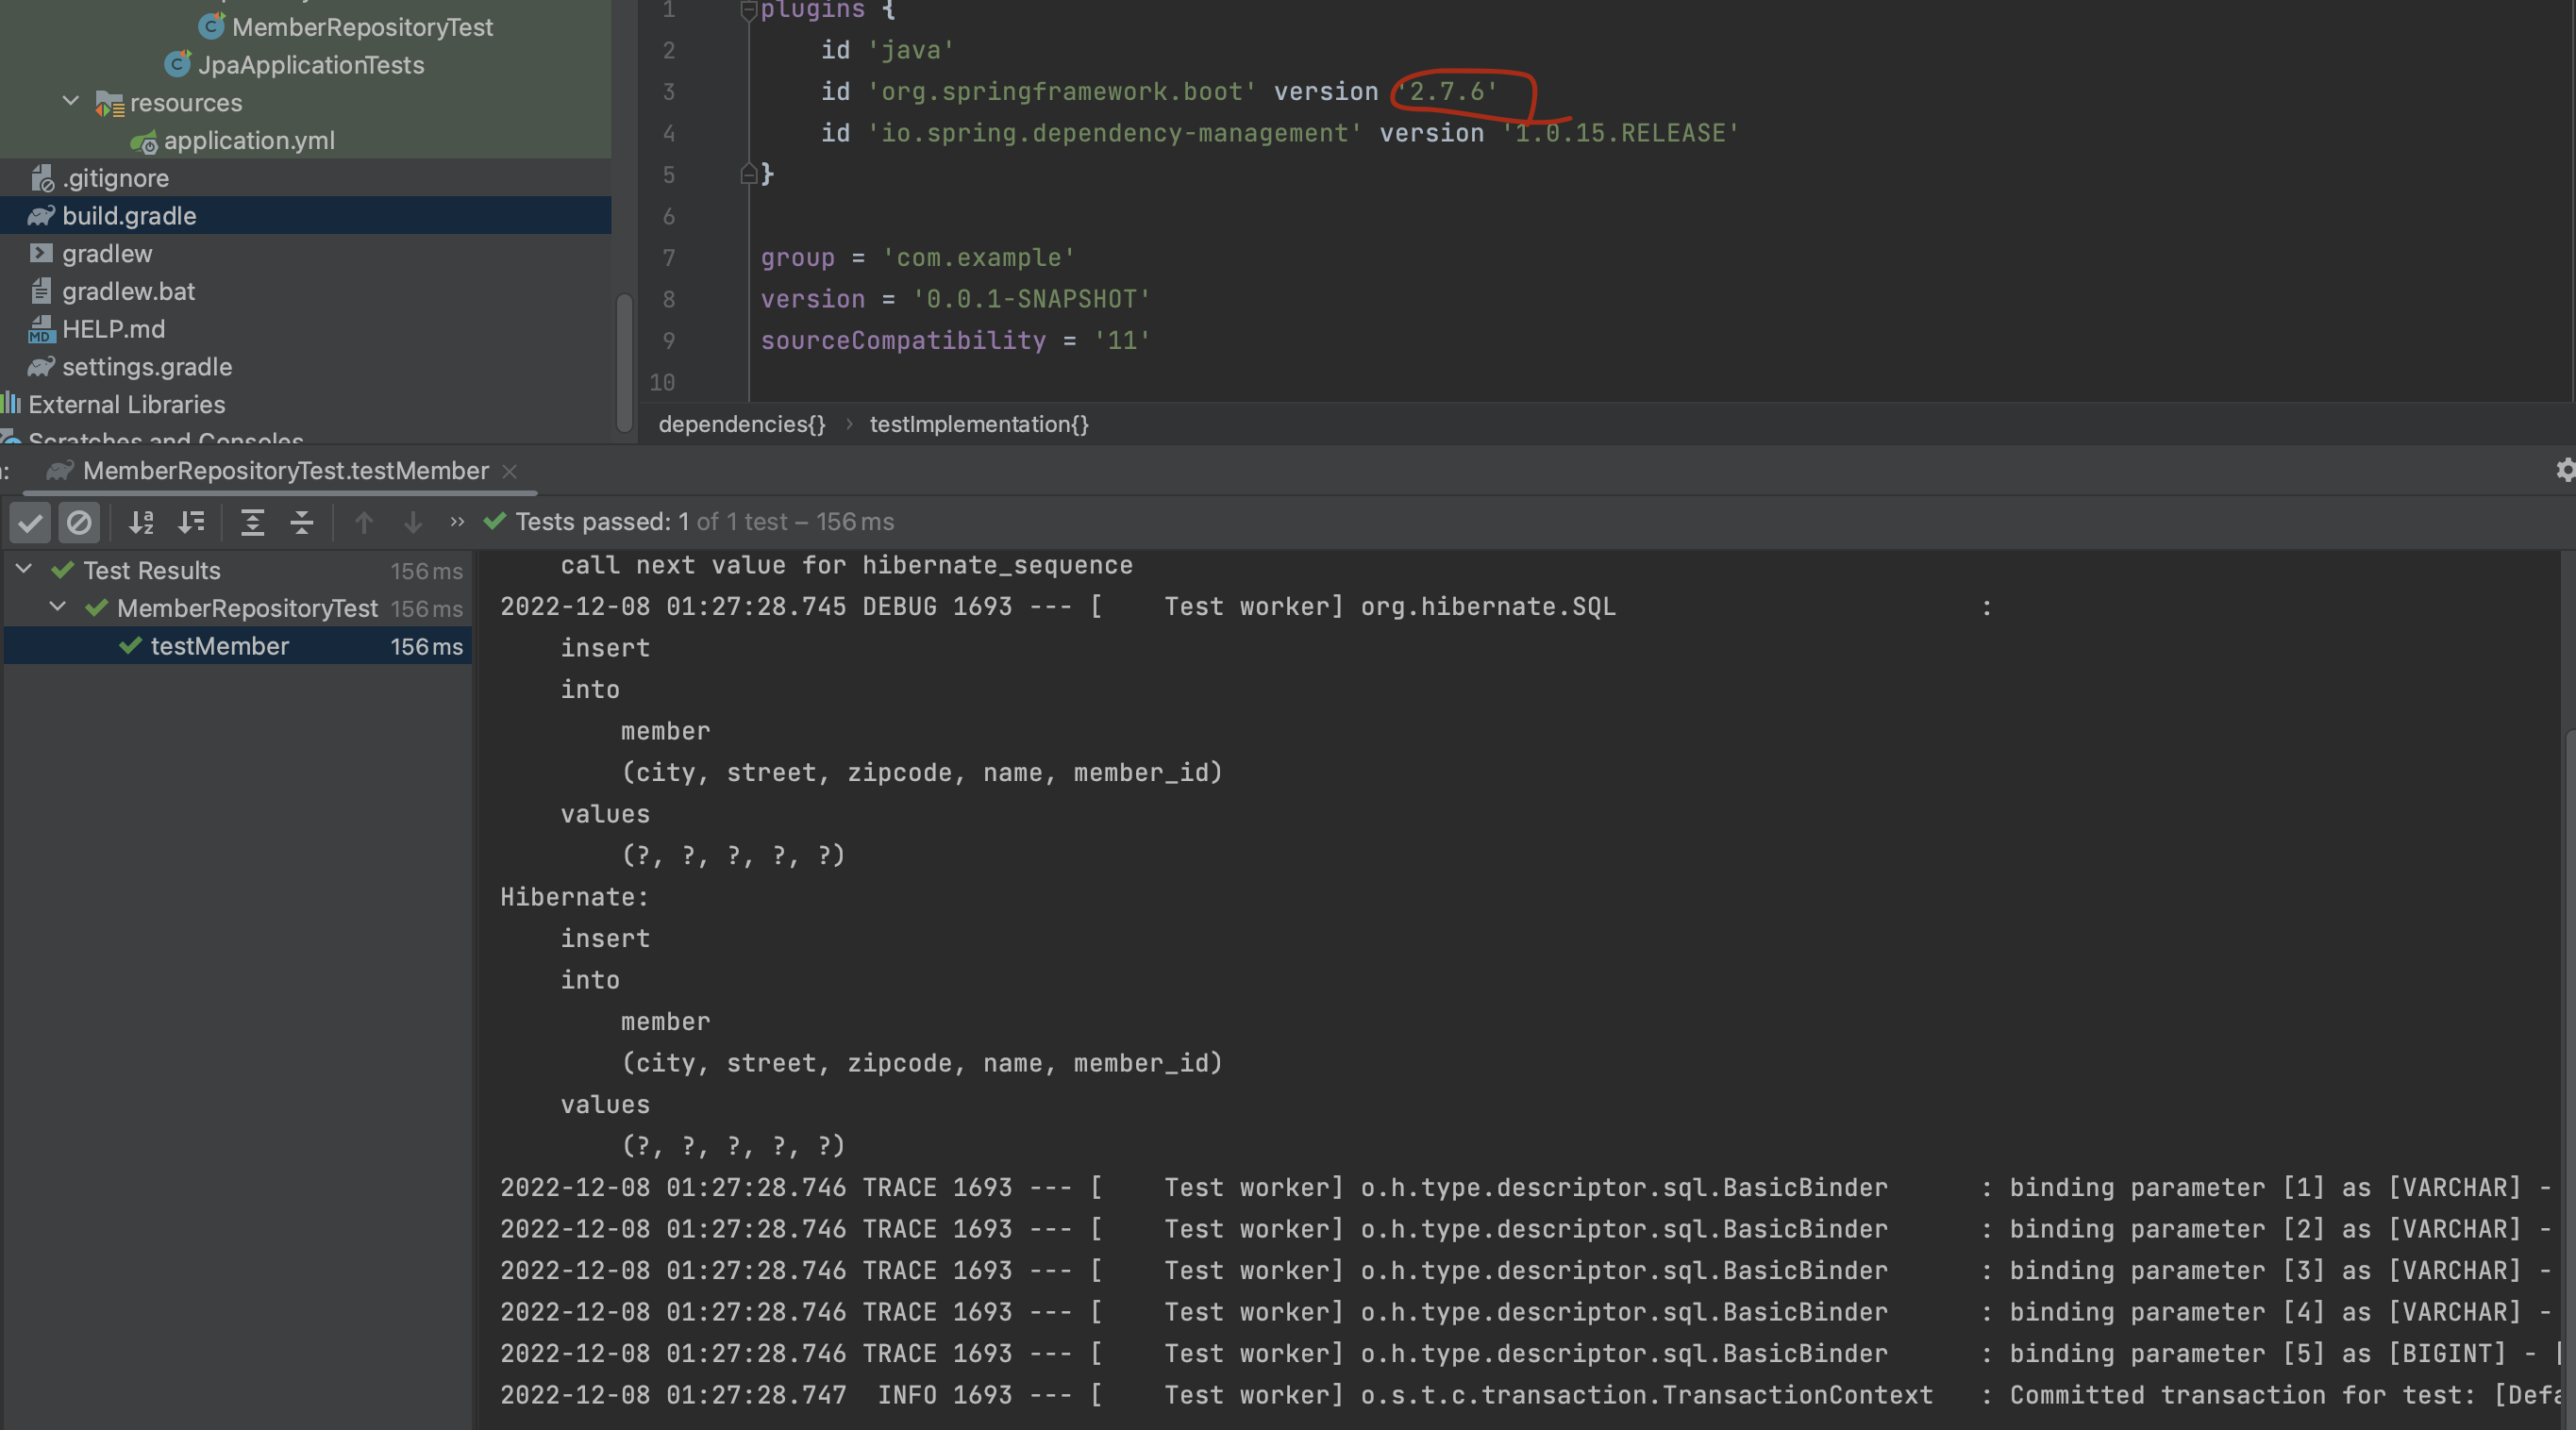
Task: Sort tests by duration
Action: (x=191, y=522)
